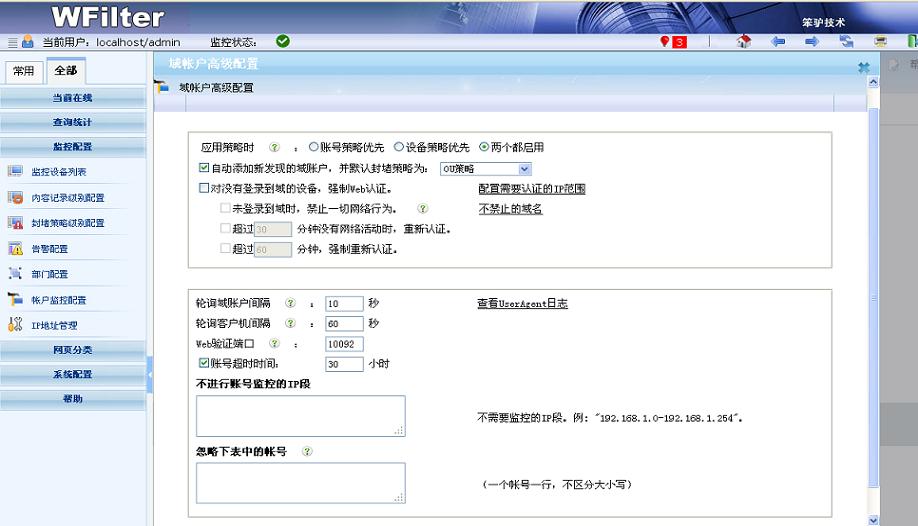
Task: Open the OU策略 default policy dropdown
Action: [x=485, y=169]
